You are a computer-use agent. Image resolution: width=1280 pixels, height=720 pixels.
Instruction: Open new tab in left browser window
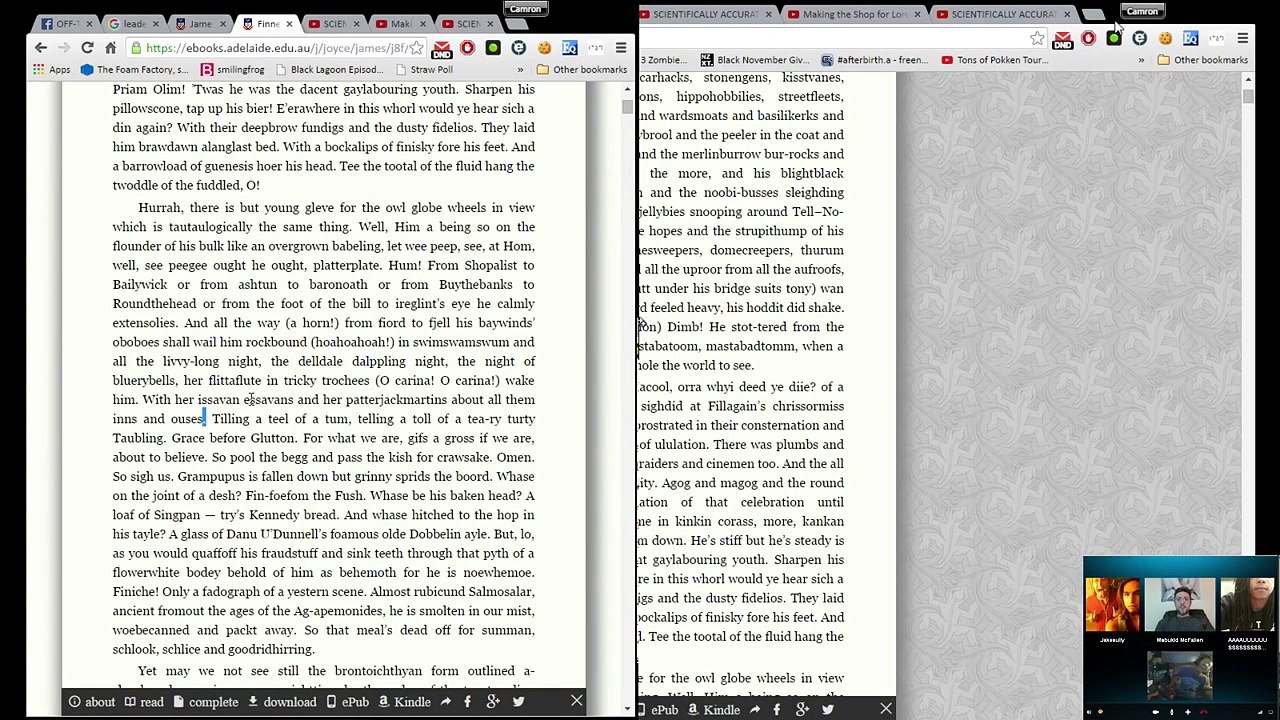[517, 24]
